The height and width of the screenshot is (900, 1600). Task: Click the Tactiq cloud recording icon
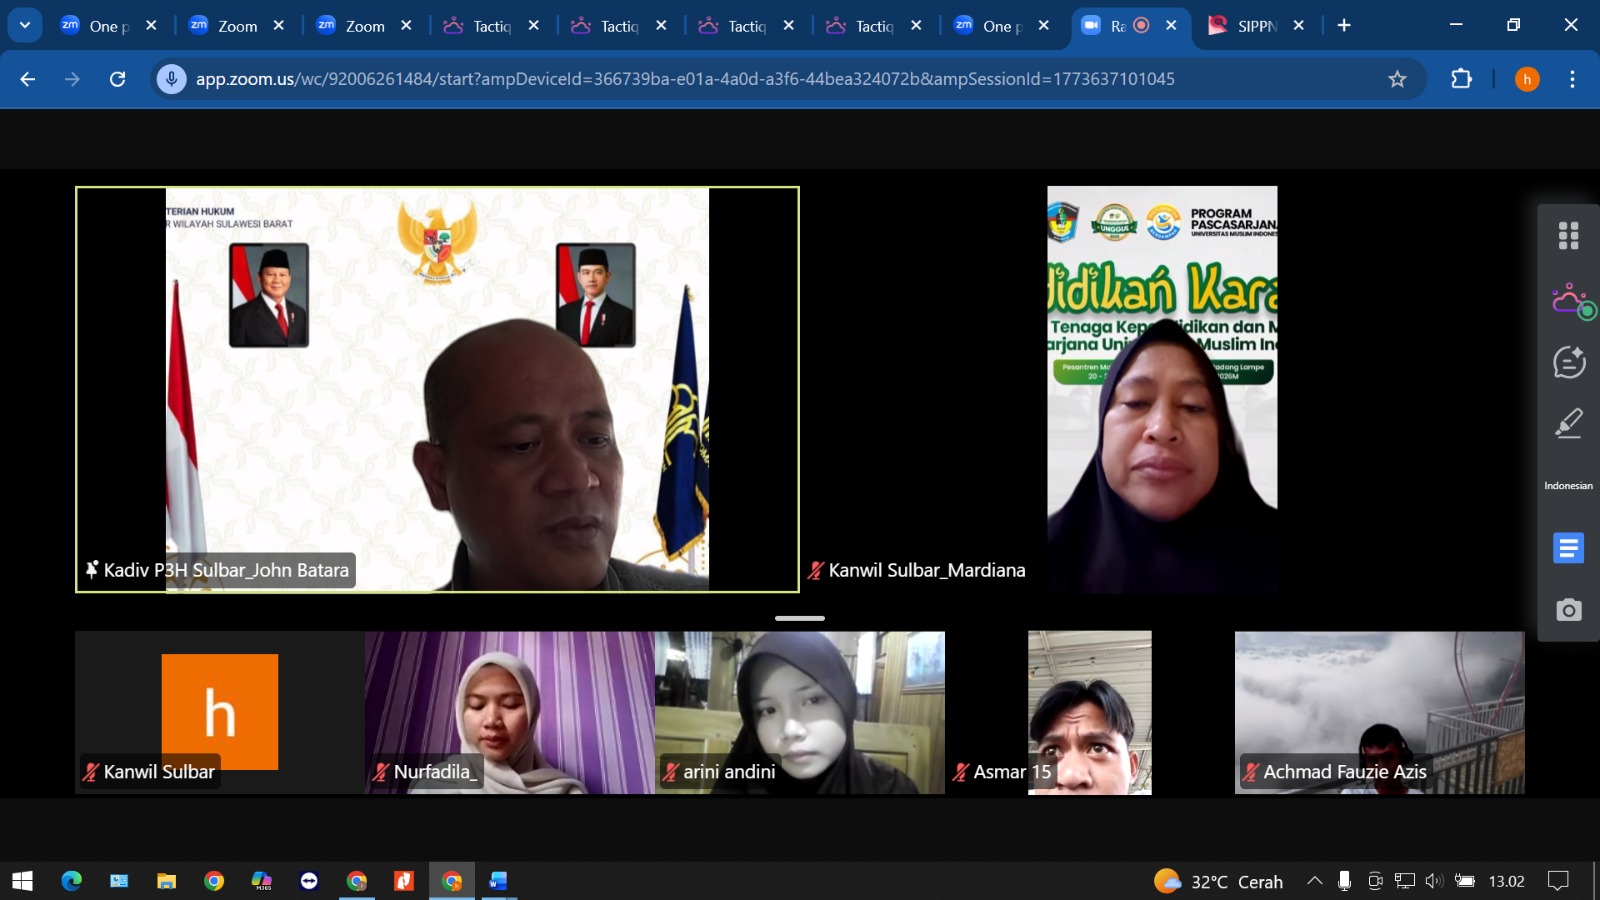1570,301
